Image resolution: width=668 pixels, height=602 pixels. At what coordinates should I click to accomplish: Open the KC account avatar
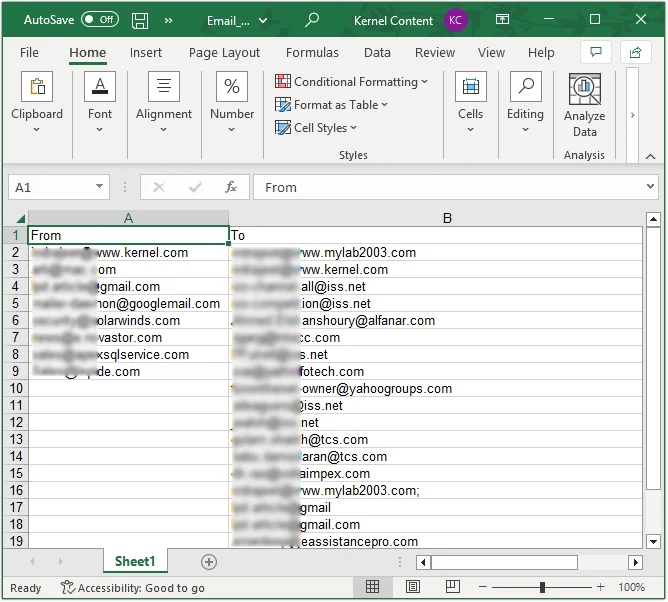(455, 20)
